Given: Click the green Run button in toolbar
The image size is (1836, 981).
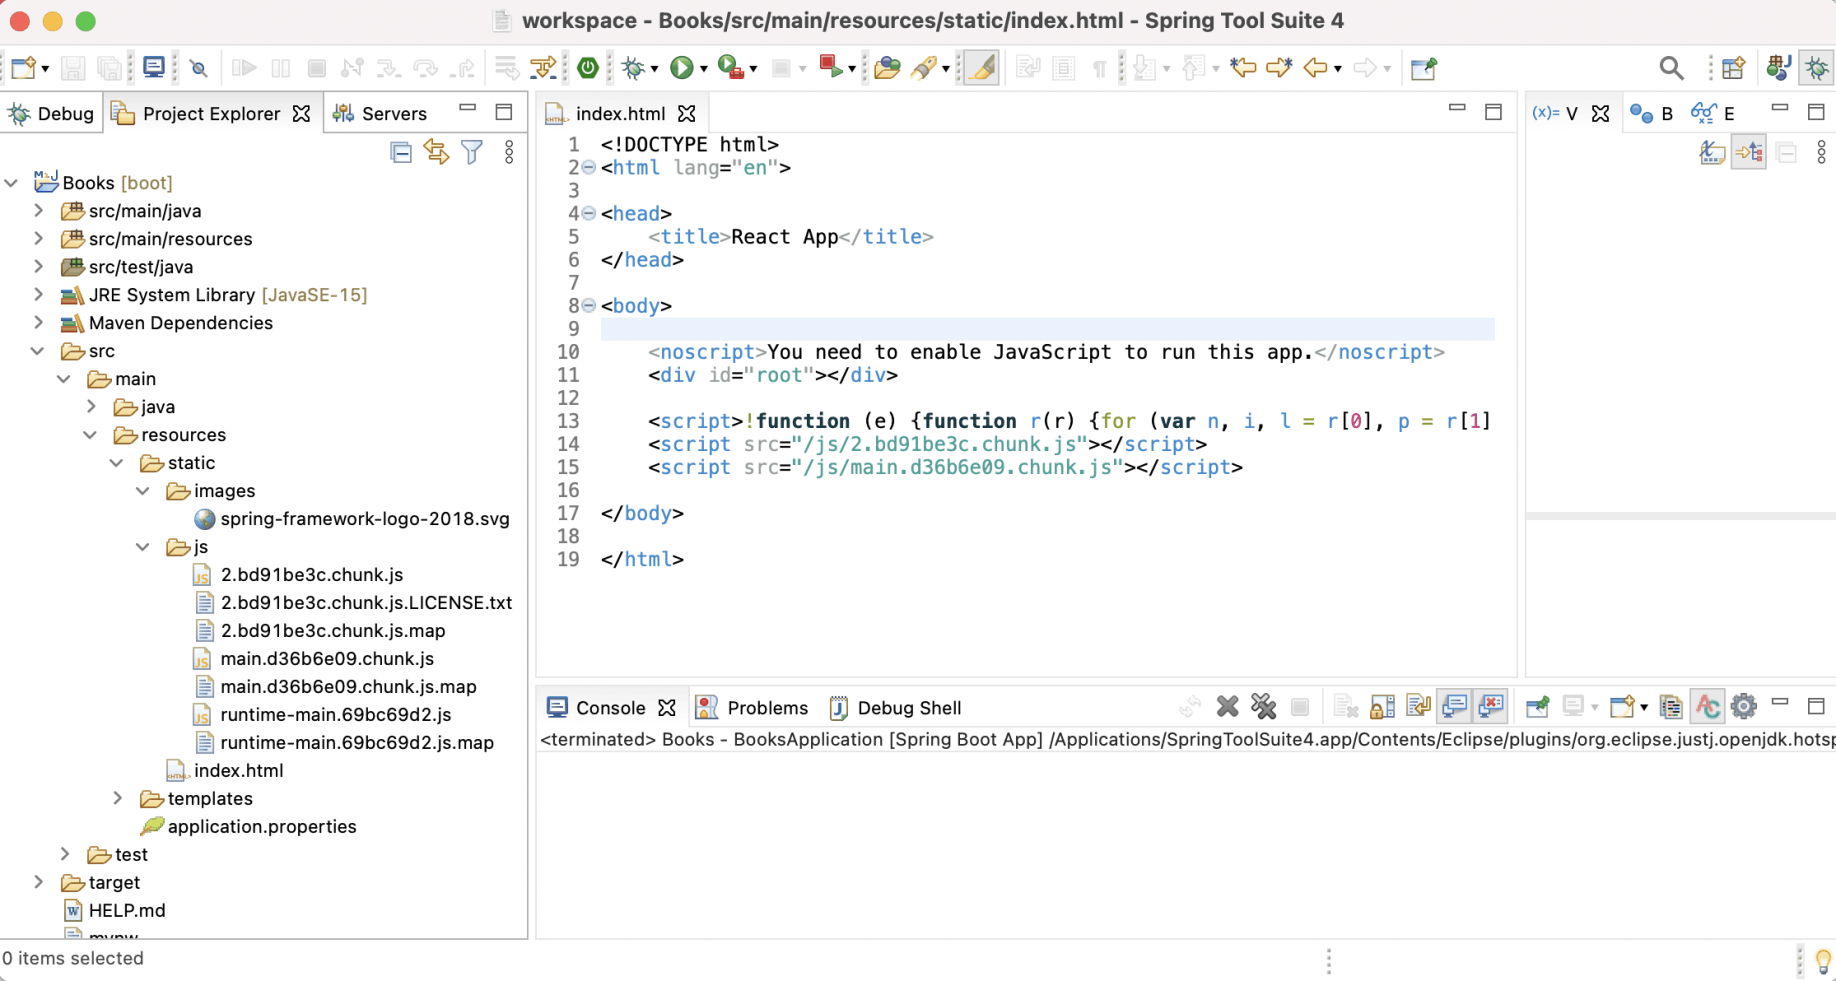Looking at the screenshot, I should click(x=681, y=68).
